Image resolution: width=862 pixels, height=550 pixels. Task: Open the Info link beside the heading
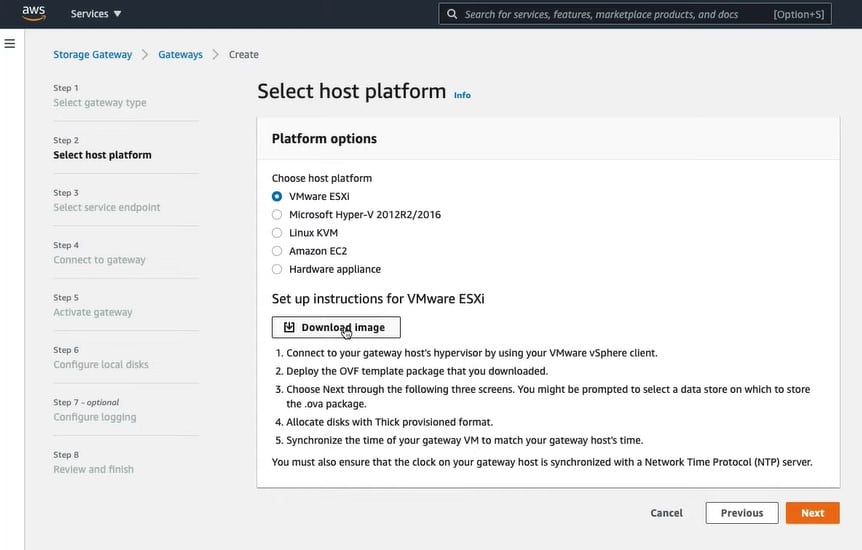coord(462,95)
